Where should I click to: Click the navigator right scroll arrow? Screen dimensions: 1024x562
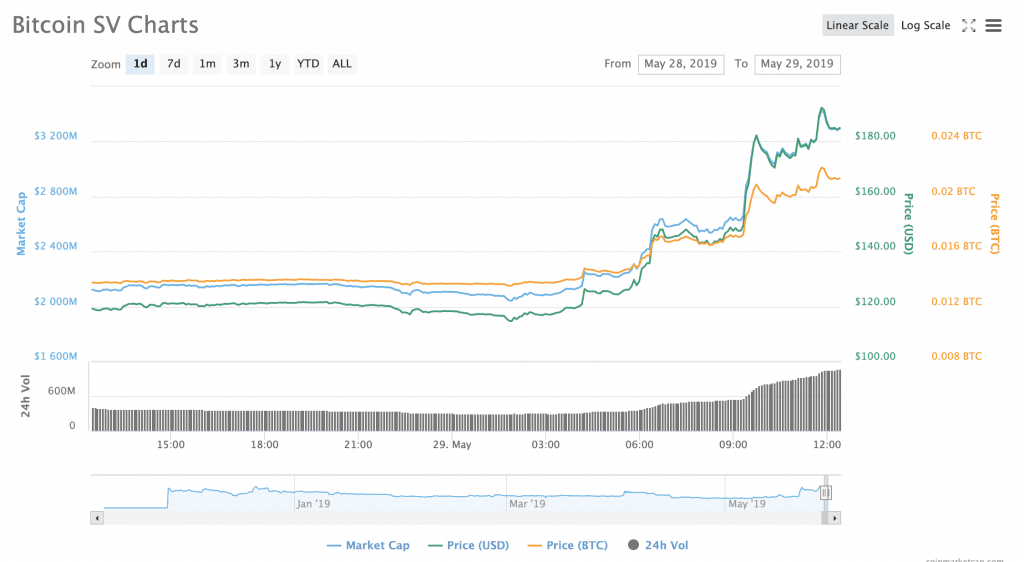(x=834, y=518)
